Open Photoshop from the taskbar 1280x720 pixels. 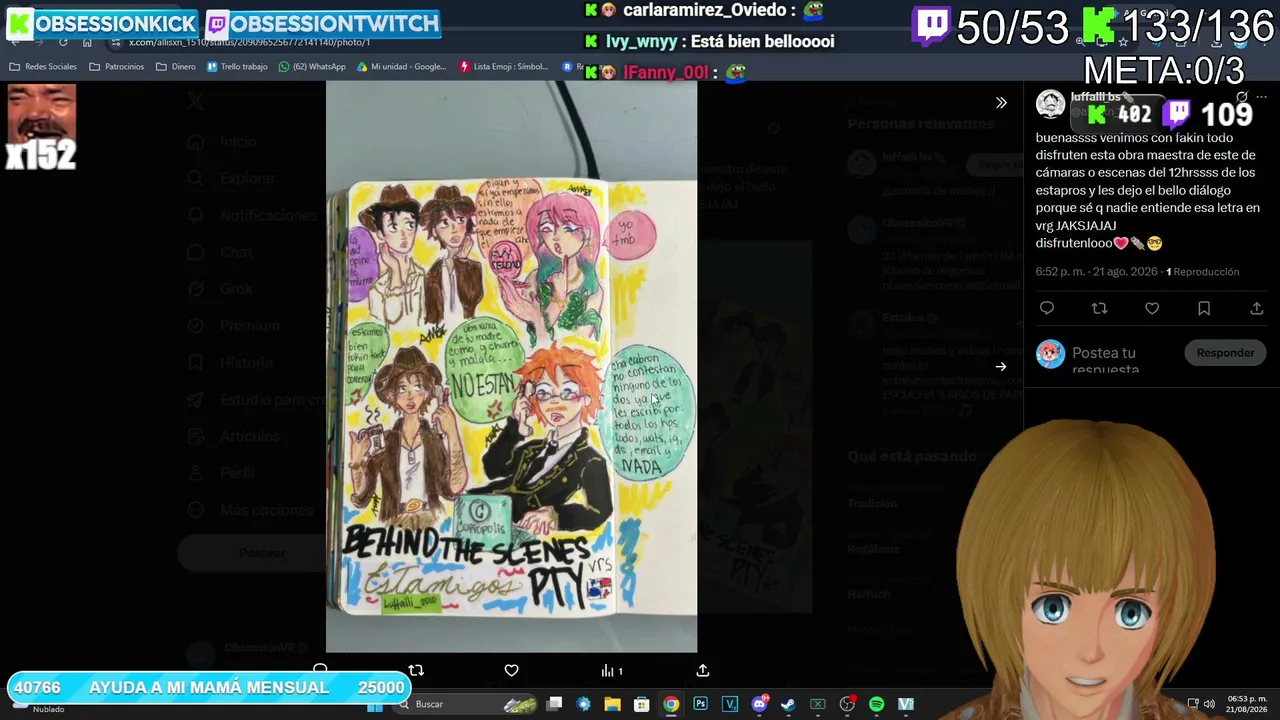[700, 704]
